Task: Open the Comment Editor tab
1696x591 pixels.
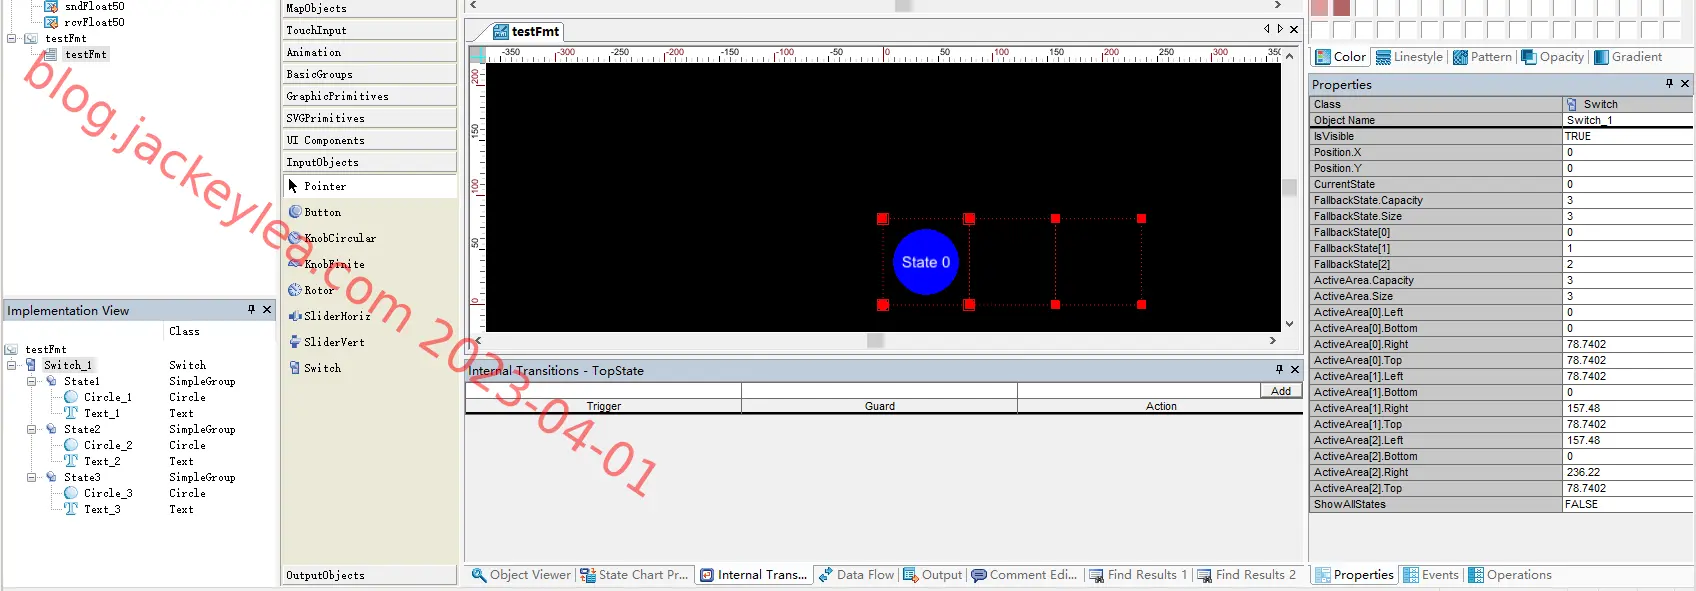Action: tap(1025, 575)
